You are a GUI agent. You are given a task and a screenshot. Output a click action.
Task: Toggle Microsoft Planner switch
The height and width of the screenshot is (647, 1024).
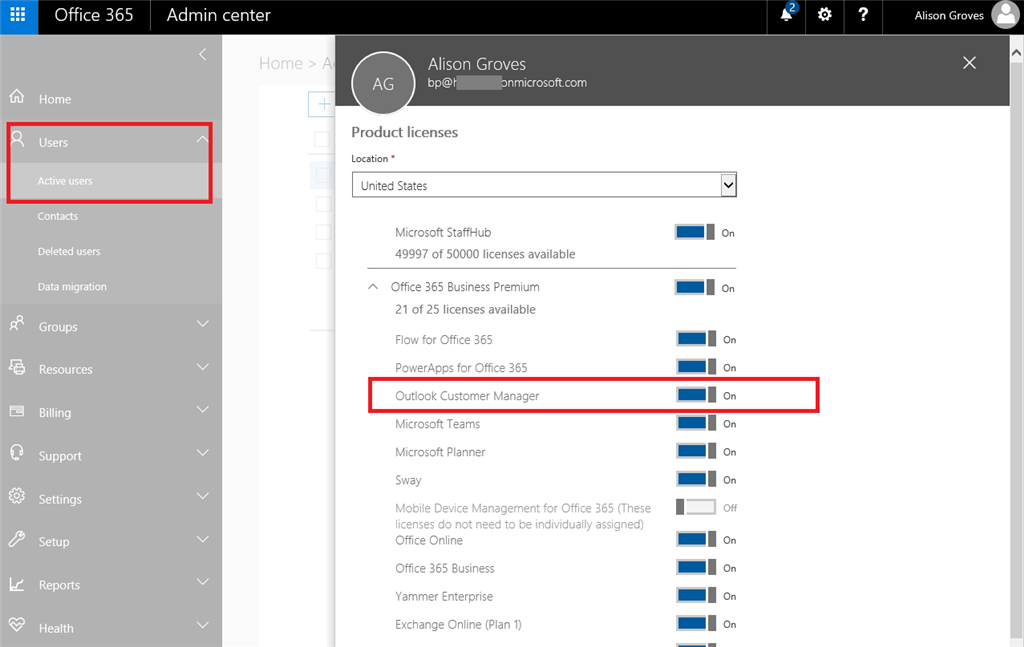696,451
